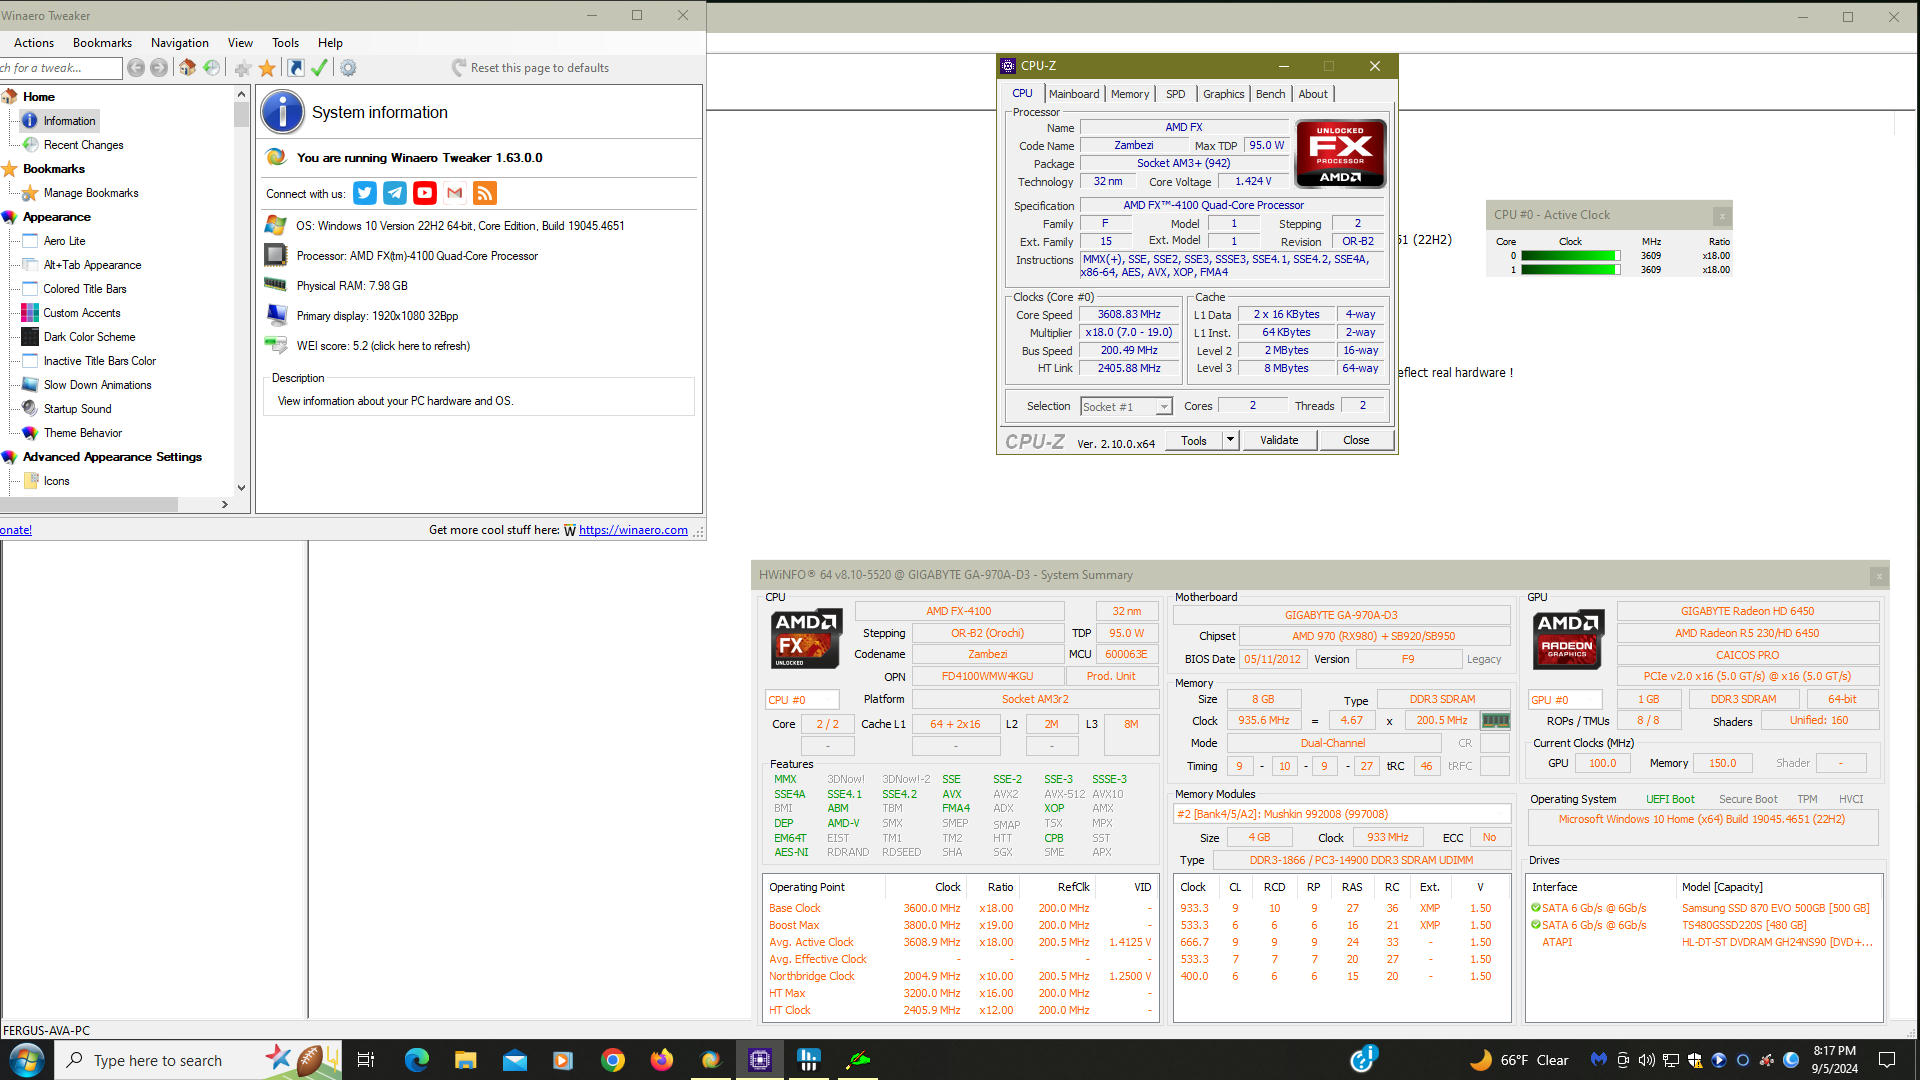This screenshot has width=1920, height=1080.
Task: Select Dark Color Scheme in tree
Action: 89,337
